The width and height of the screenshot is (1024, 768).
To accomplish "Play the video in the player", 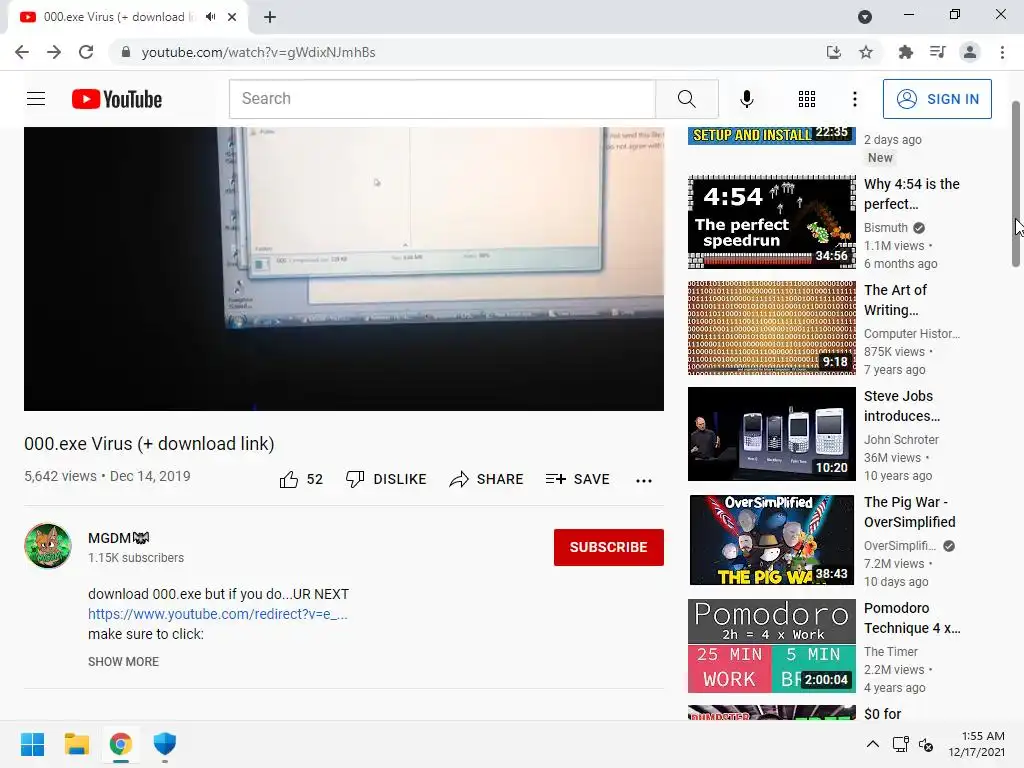I will [344, 268].
